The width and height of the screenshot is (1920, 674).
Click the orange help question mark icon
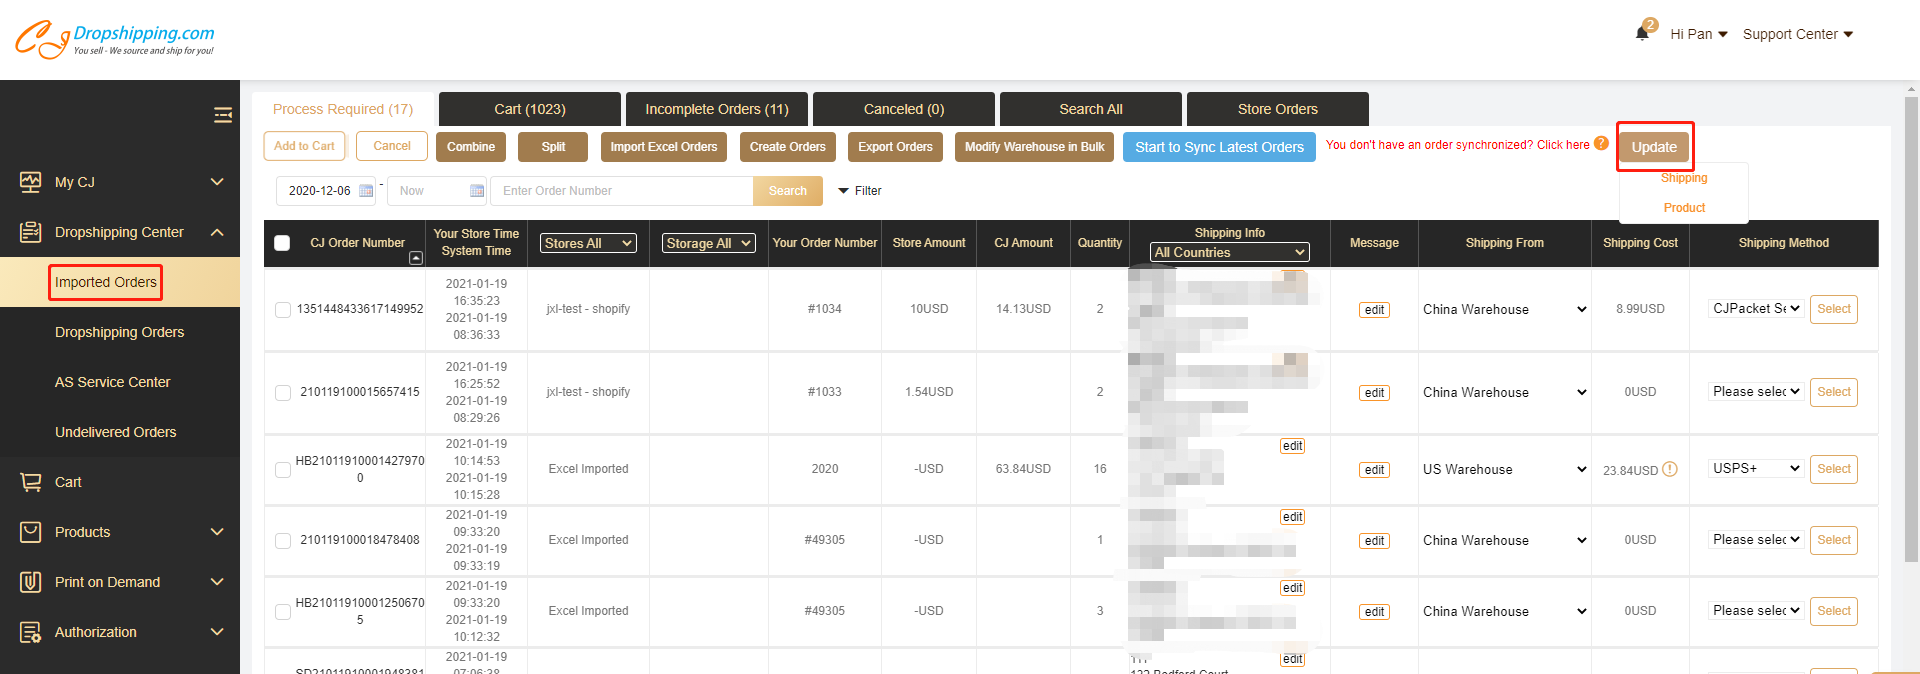tap(1601, 144)
